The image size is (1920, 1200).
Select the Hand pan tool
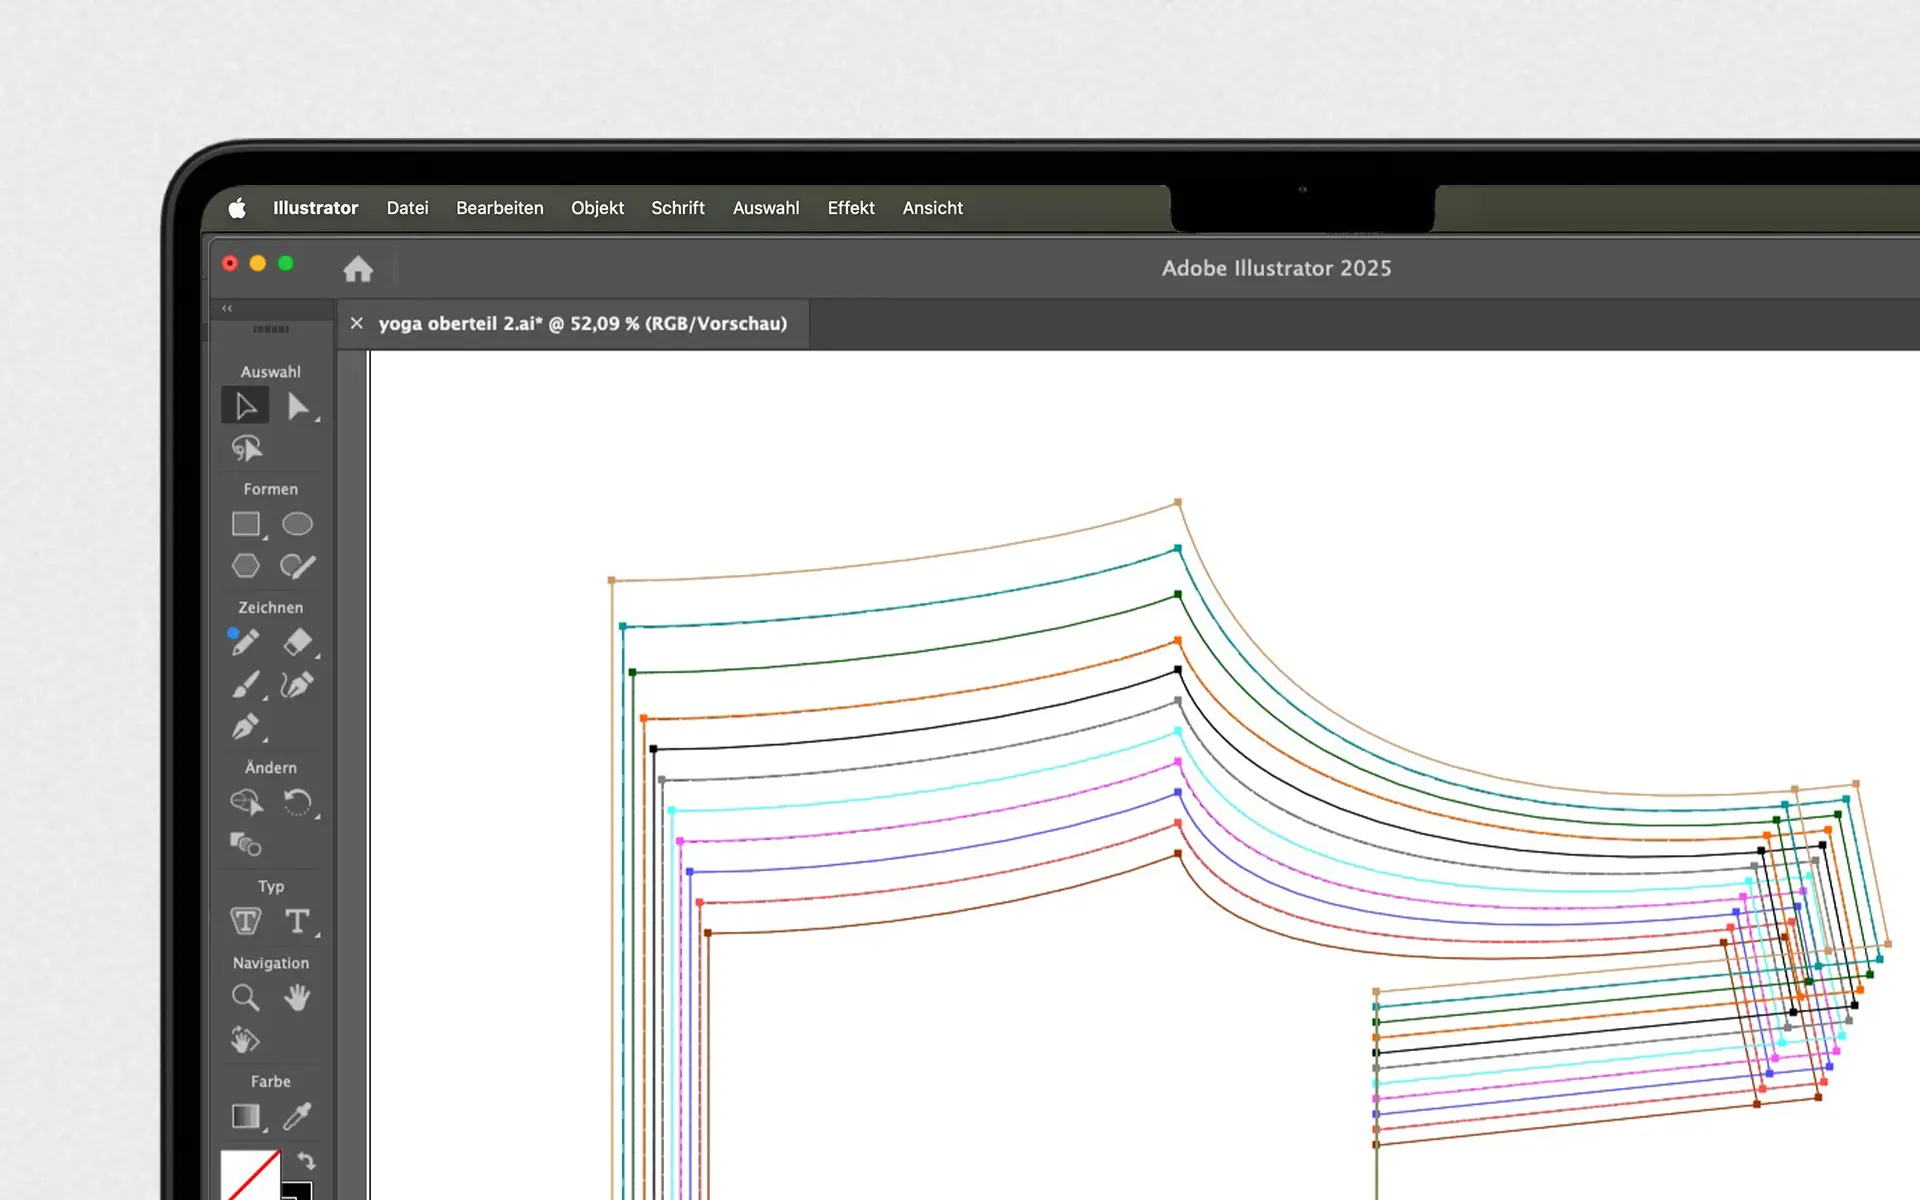click(297, 997)
